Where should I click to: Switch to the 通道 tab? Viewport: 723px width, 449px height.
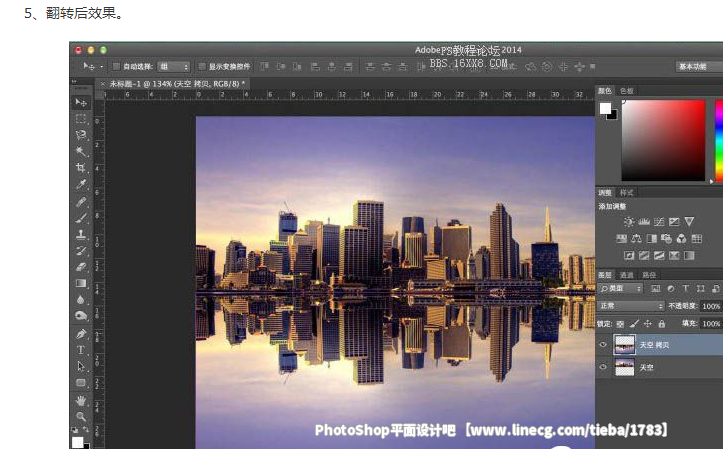tap(627, 275)
